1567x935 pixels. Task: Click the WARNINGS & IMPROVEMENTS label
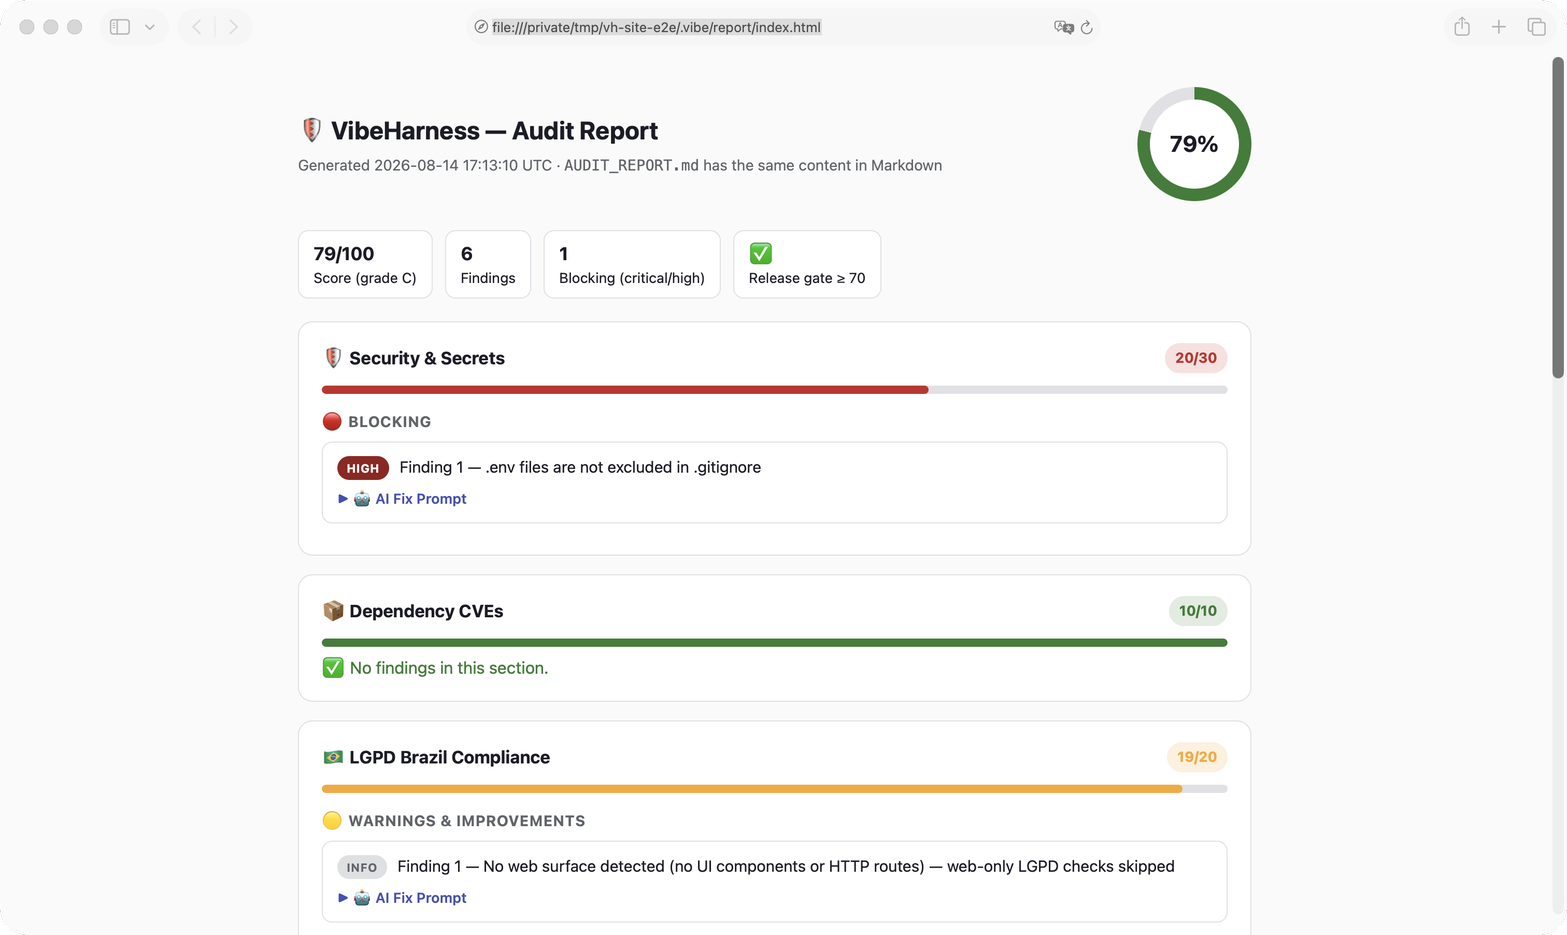[467, 821]
